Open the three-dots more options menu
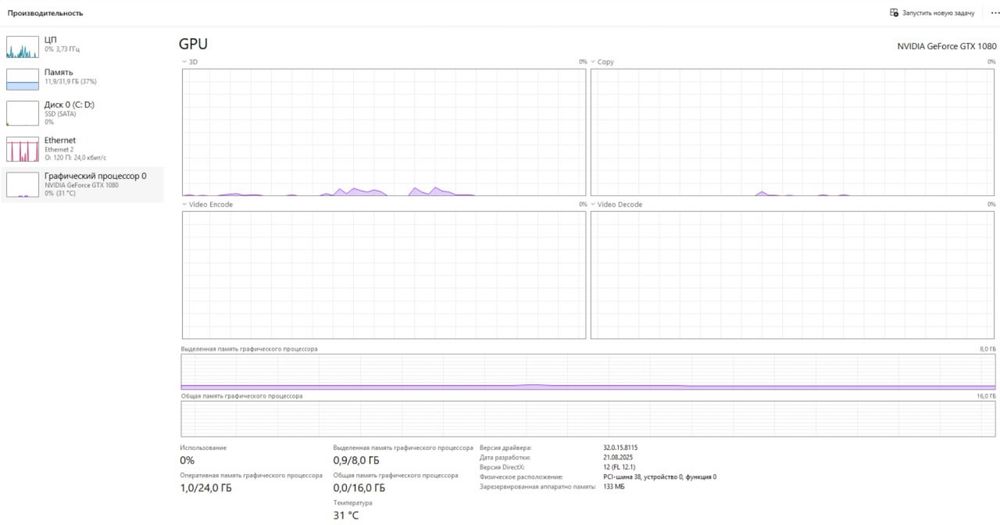 (x=995, y=13)
